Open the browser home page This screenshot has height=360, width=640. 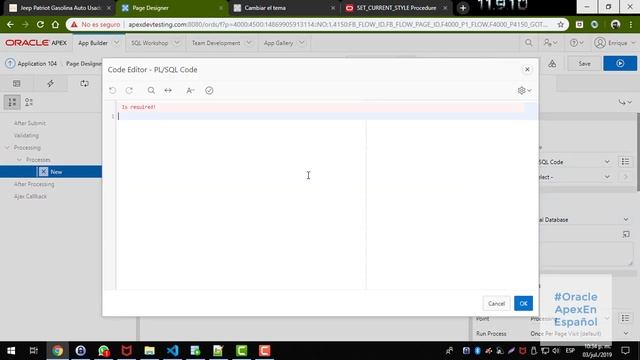click(x=55, y=24)
